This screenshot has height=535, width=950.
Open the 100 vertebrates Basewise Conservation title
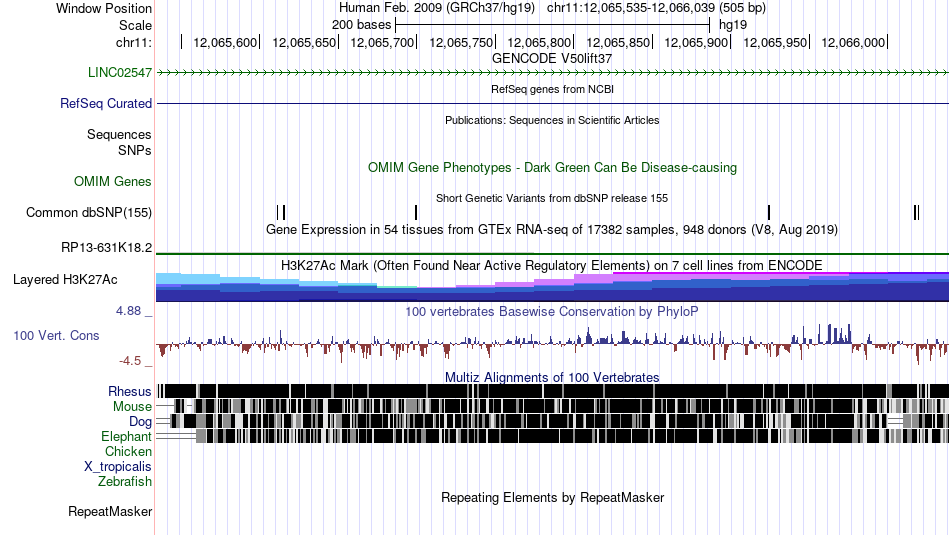552,311
